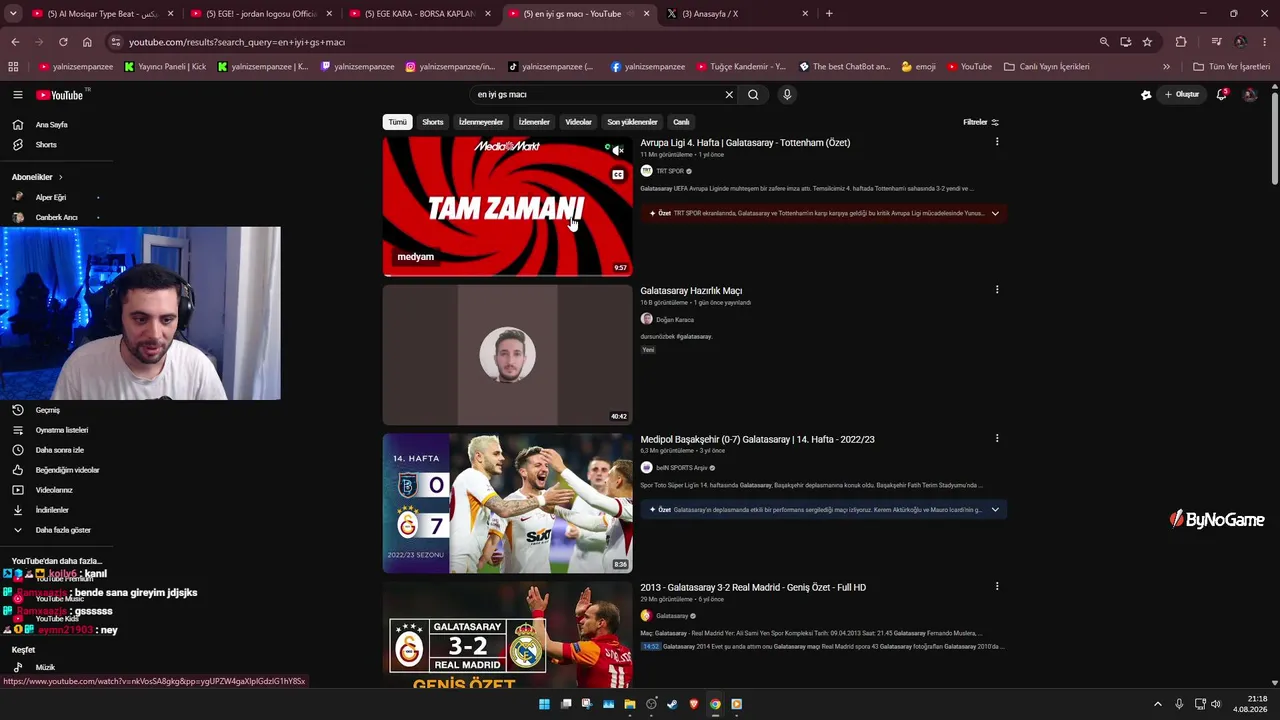Open the YouTube guide hamburger menu
This screenshot has height=720, width=1280.
[18, 95]
